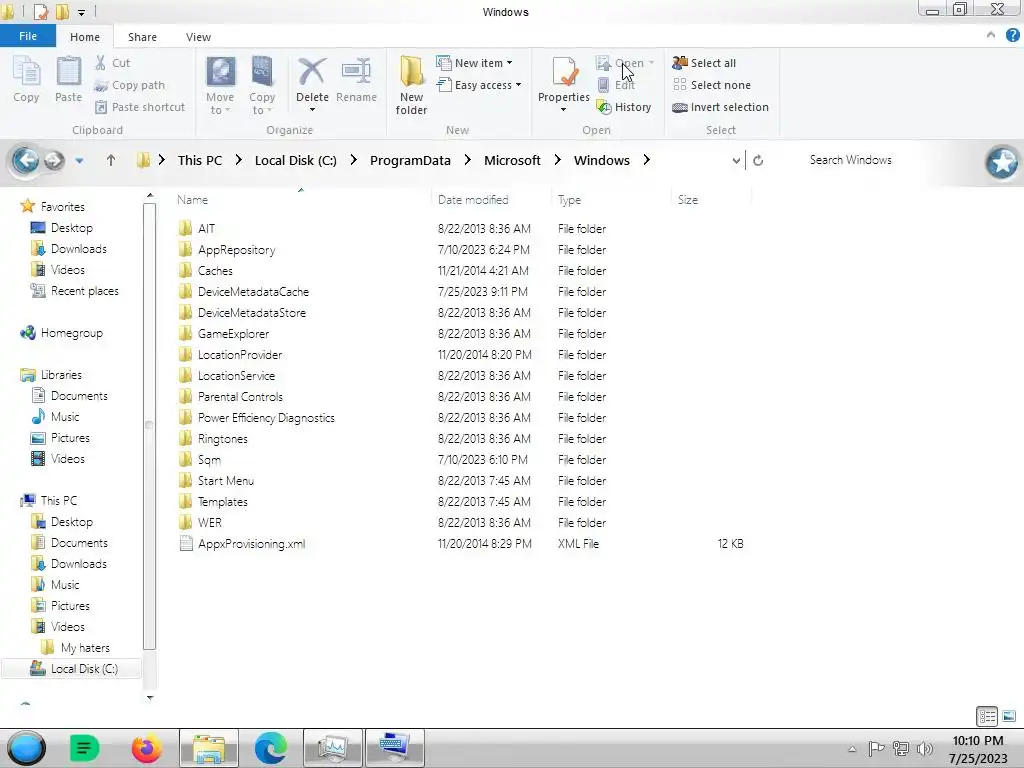Viewport: 1024px width, 768px height.
Task: Click Microsoft breadcrumb in address bar
Action: click(512, 160)
